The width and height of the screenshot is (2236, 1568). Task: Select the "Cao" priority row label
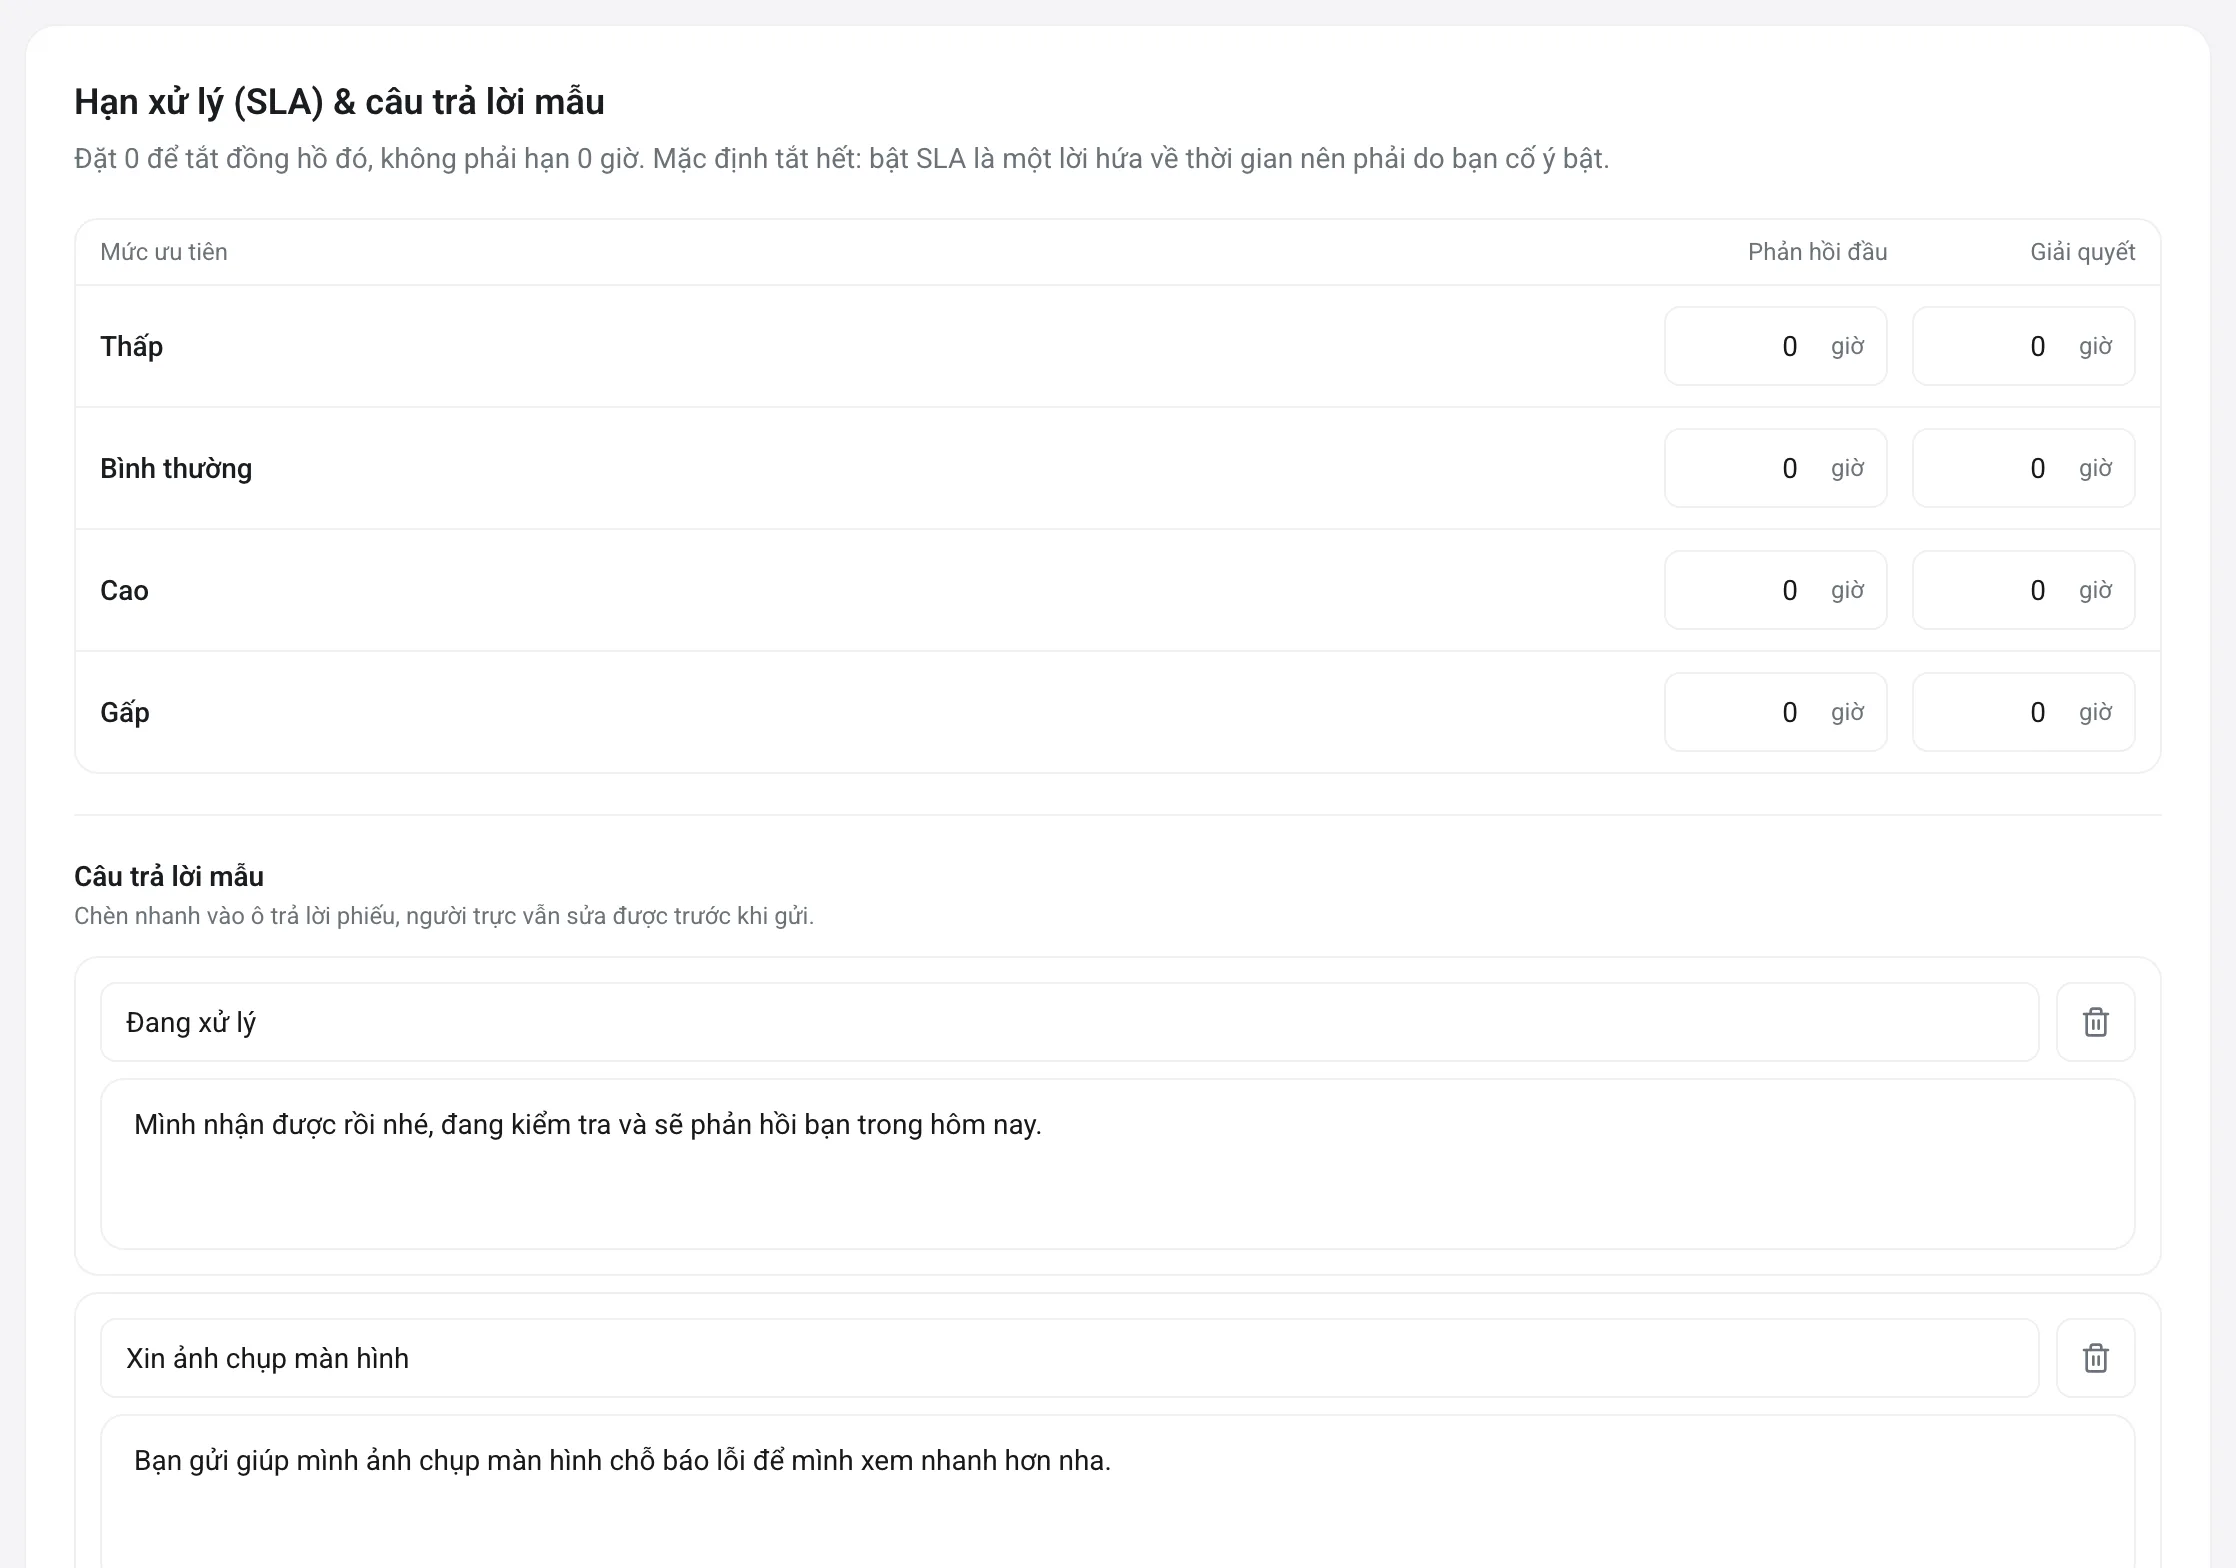tap(124, 590)
